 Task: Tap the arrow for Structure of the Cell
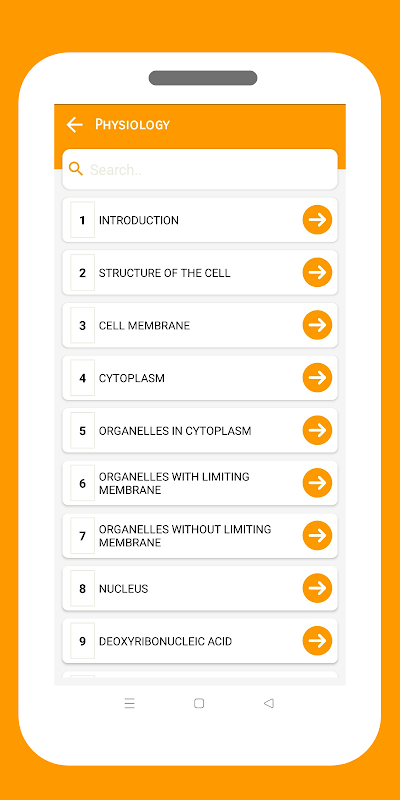(x=317, y=272)
